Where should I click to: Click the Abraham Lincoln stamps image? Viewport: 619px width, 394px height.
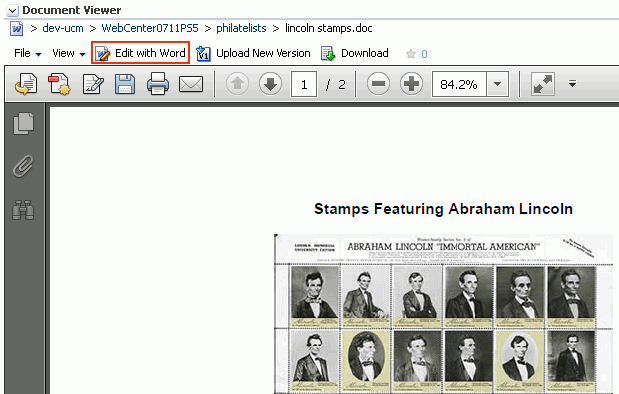click(x=444, y=314)
